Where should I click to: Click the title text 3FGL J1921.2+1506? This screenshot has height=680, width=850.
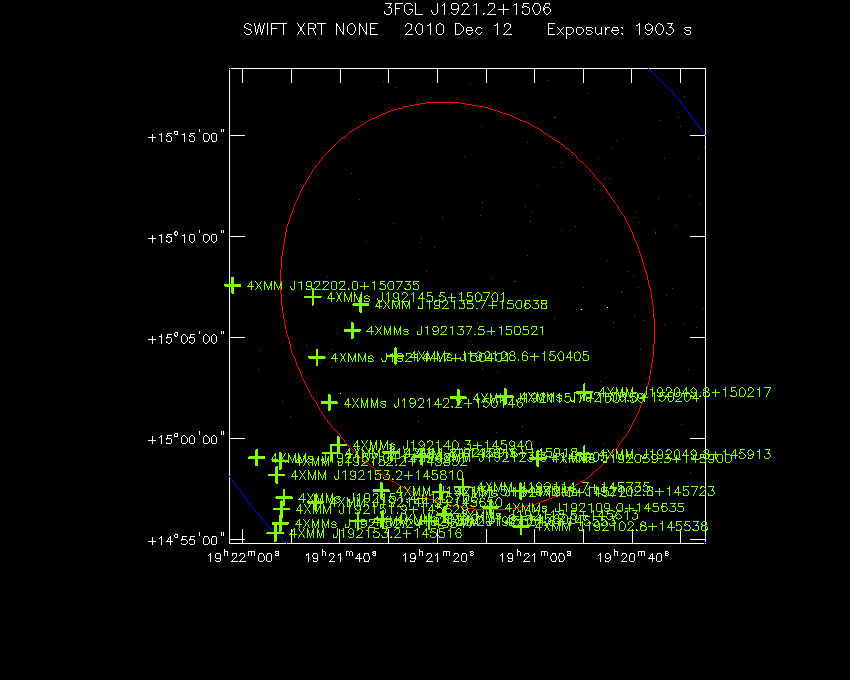pyautogui.click(x=467, y=9)
